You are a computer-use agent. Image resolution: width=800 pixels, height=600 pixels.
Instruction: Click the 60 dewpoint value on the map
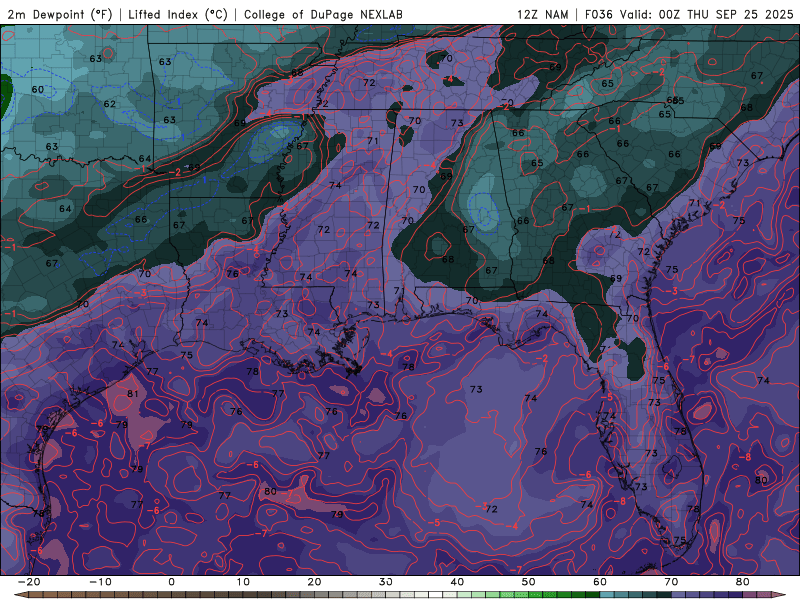coord(38,90)
